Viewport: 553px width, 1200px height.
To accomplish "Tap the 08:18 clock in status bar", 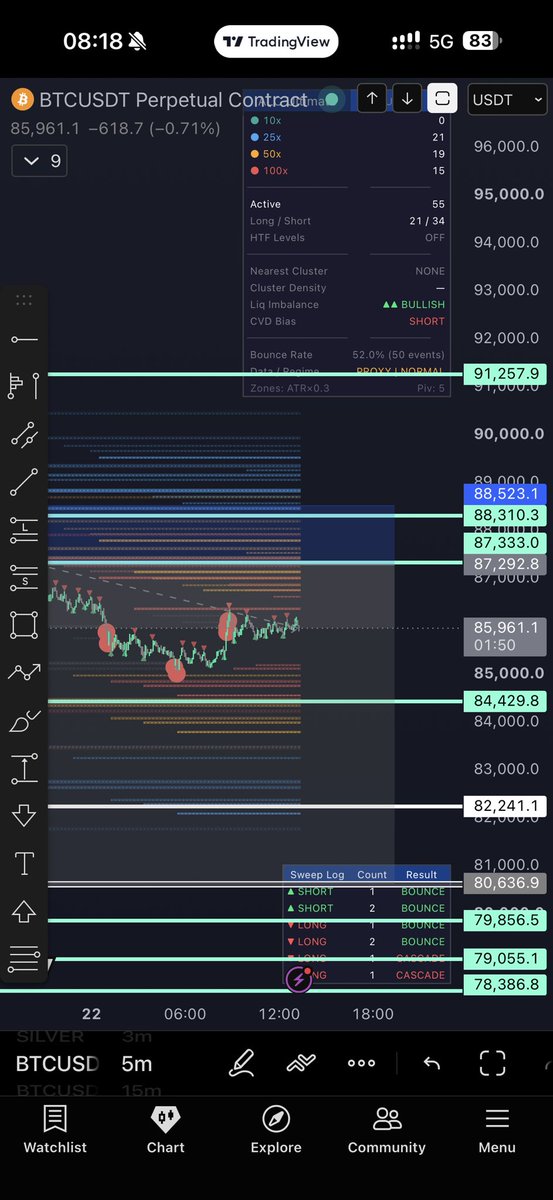I will point(93,42).
